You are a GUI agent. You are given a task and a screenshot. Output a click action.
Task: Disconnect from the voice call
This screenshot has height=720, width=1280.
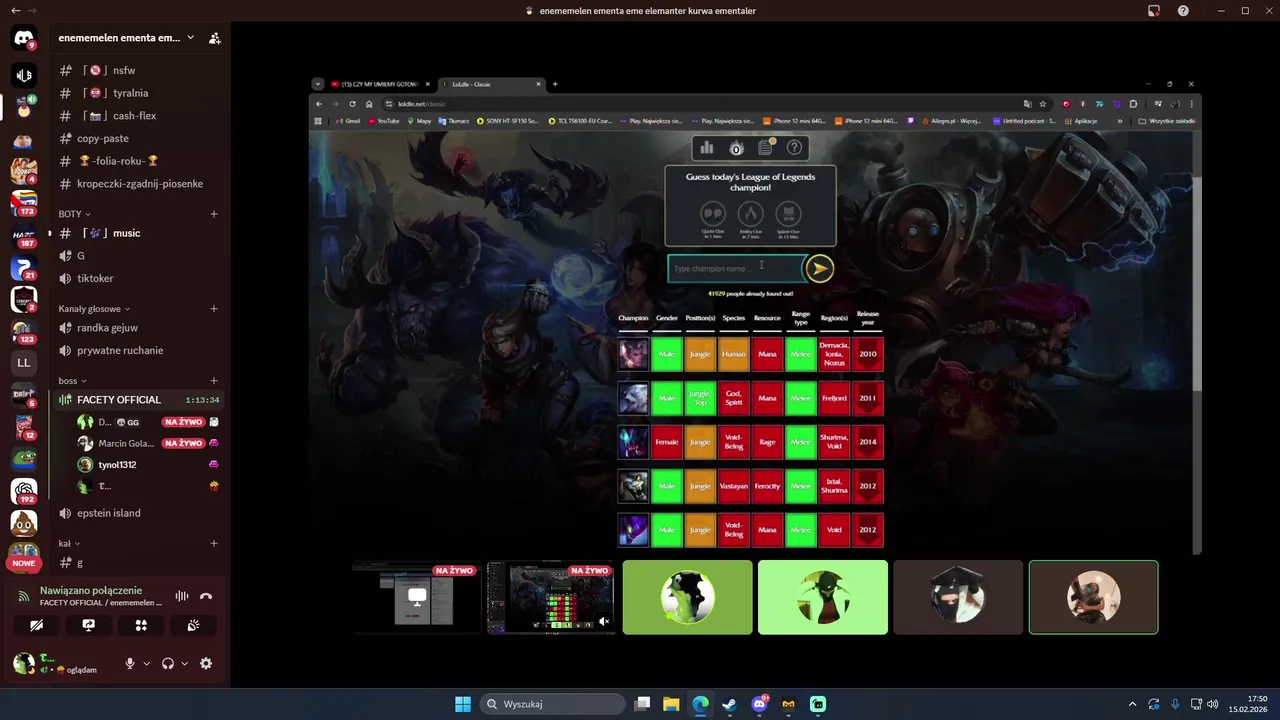(206, 596)
